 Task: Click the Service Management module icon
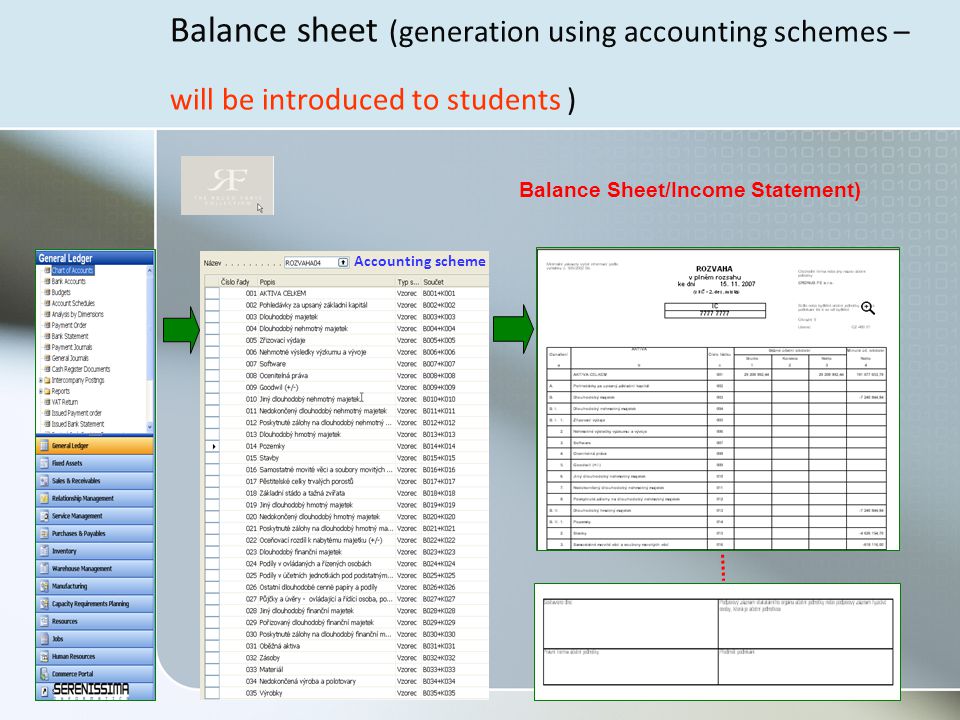pos(44,516)
